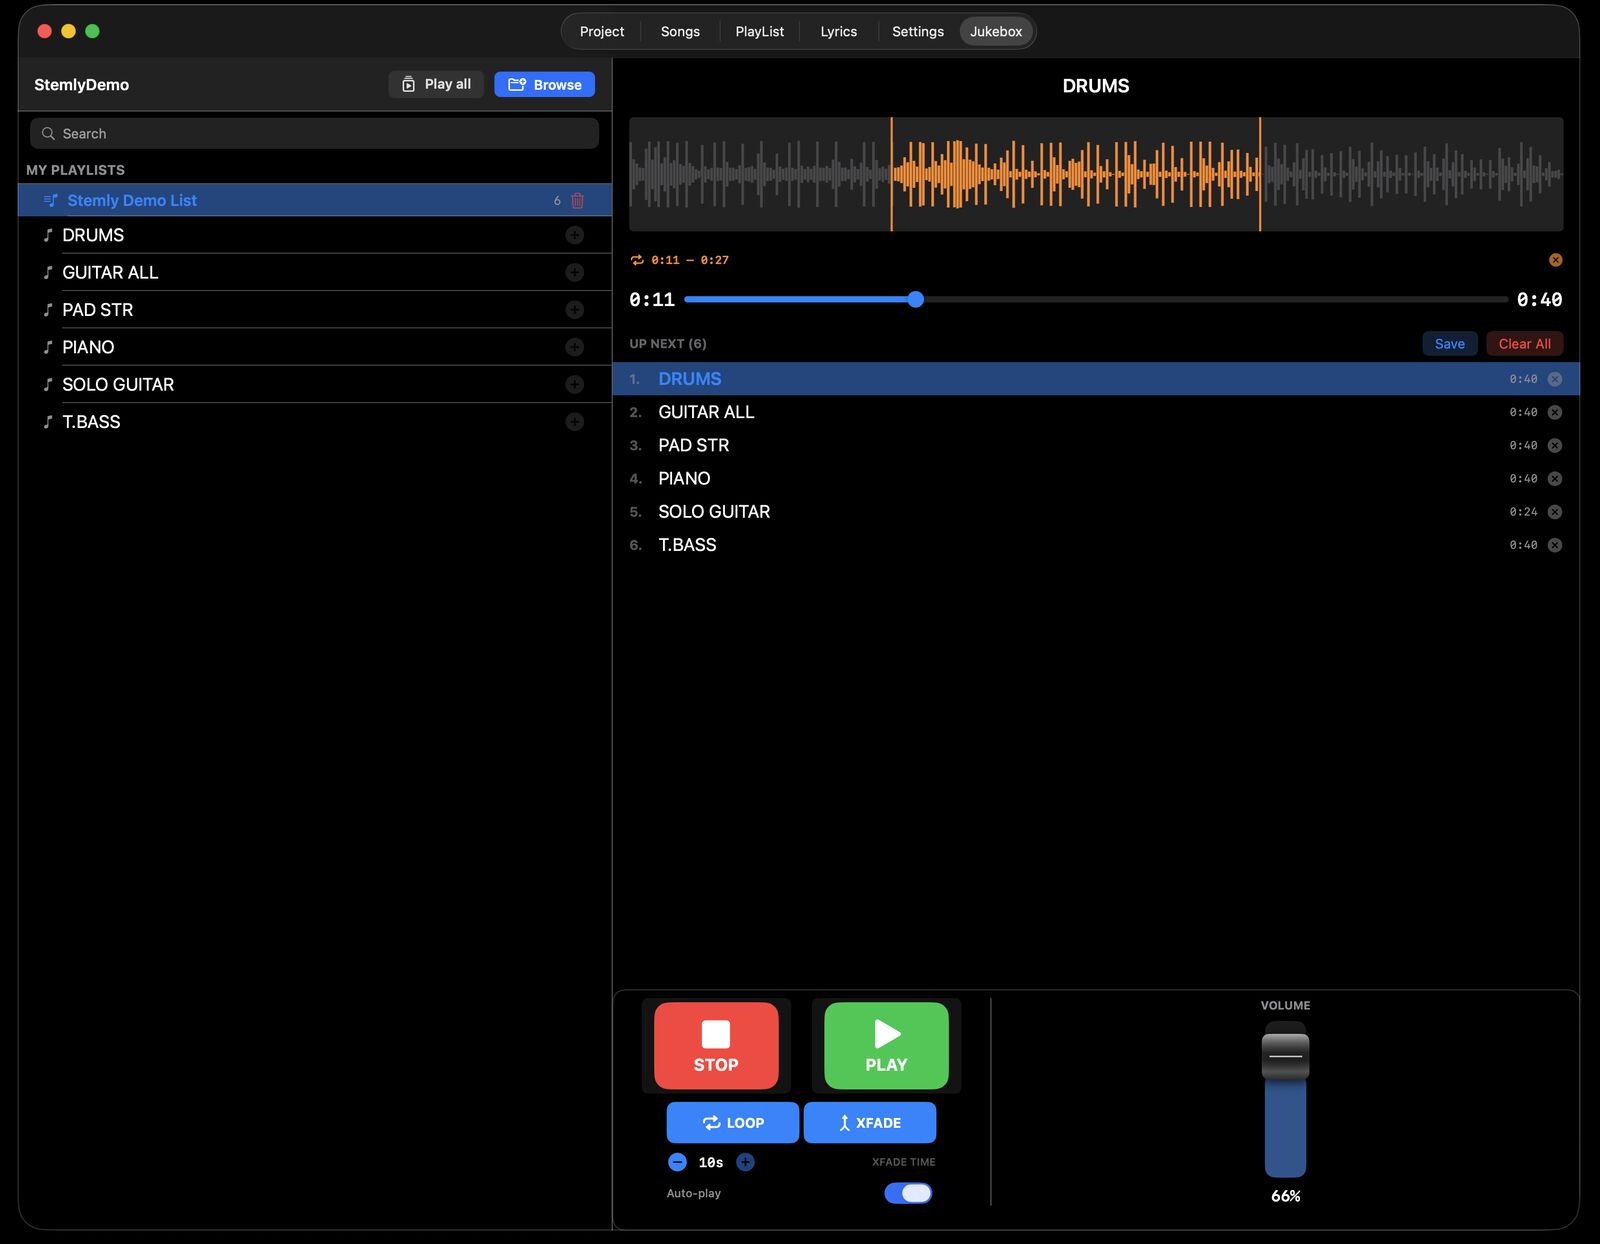1600x1244 pixels.
Task: Select PIANO in the Up Next queue
Action: [1096, 478]
